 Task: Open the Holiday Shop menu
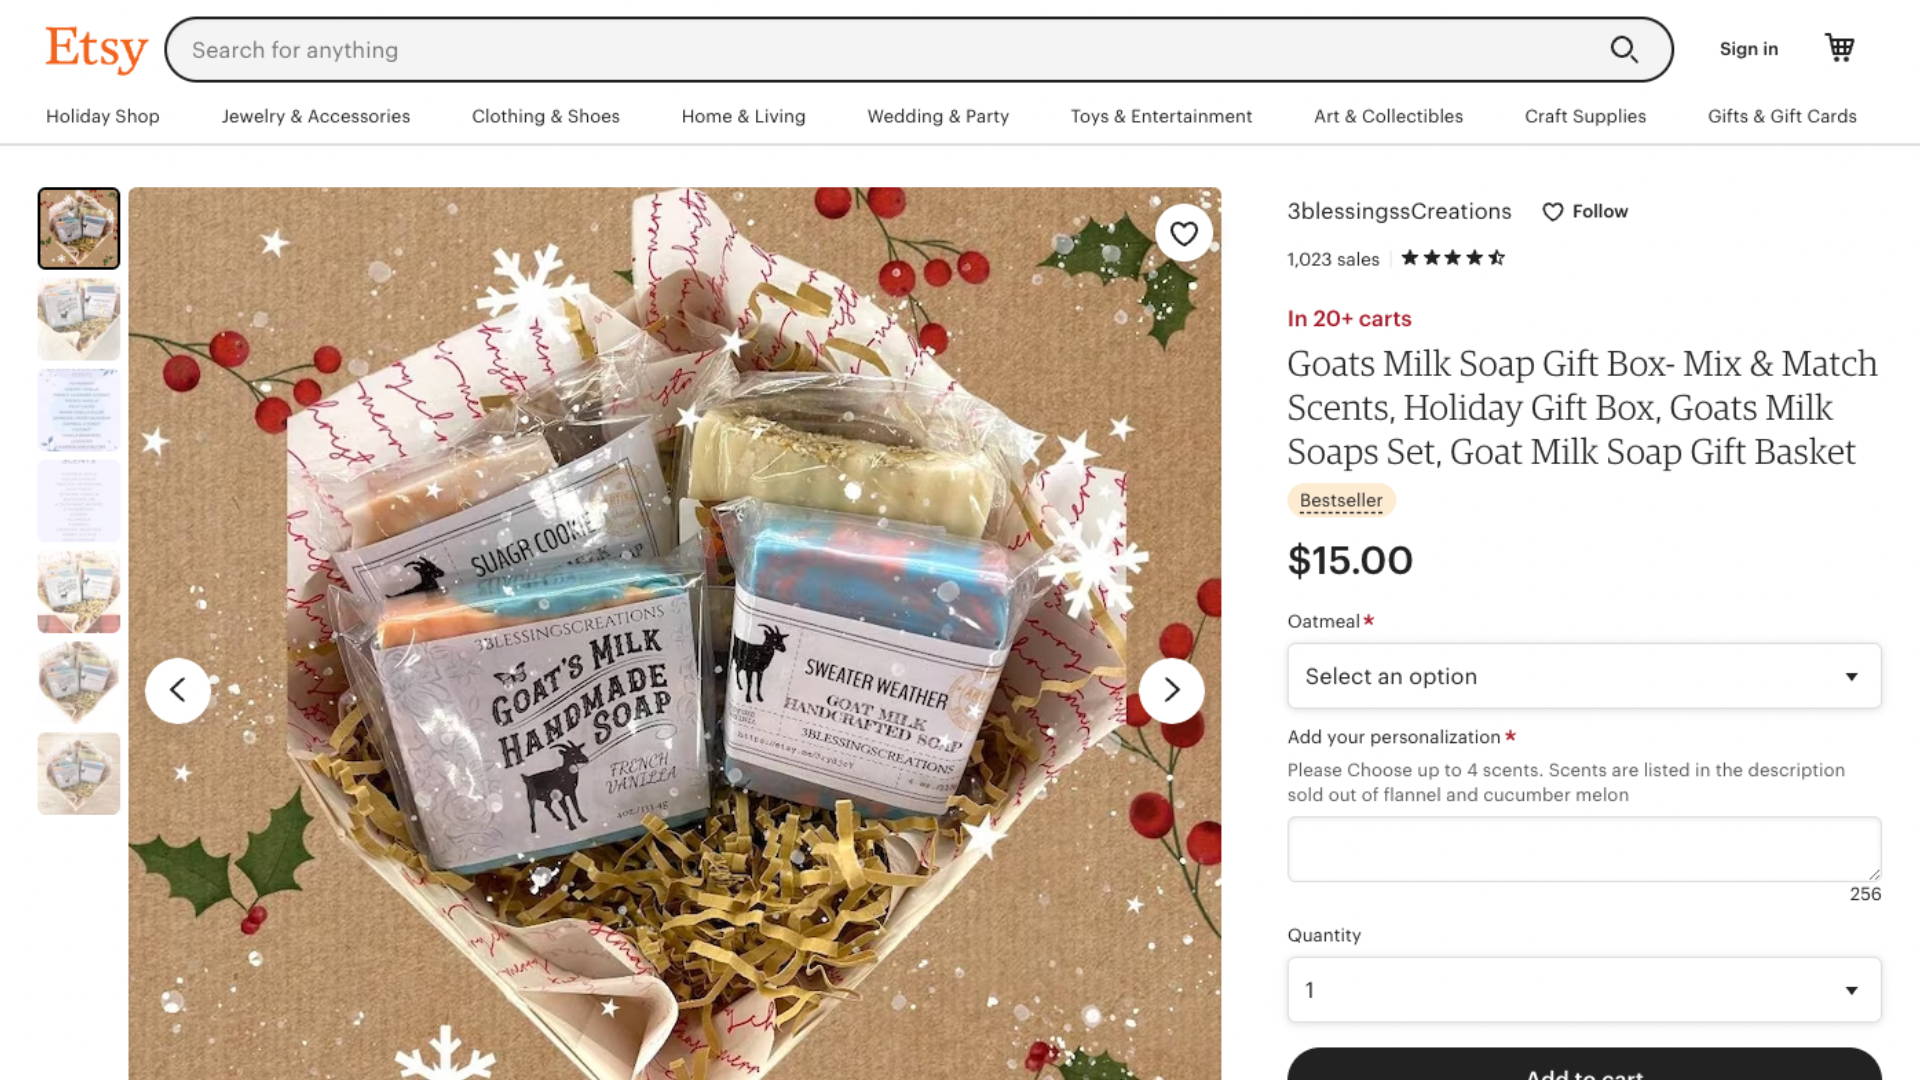tap(103, 116)
